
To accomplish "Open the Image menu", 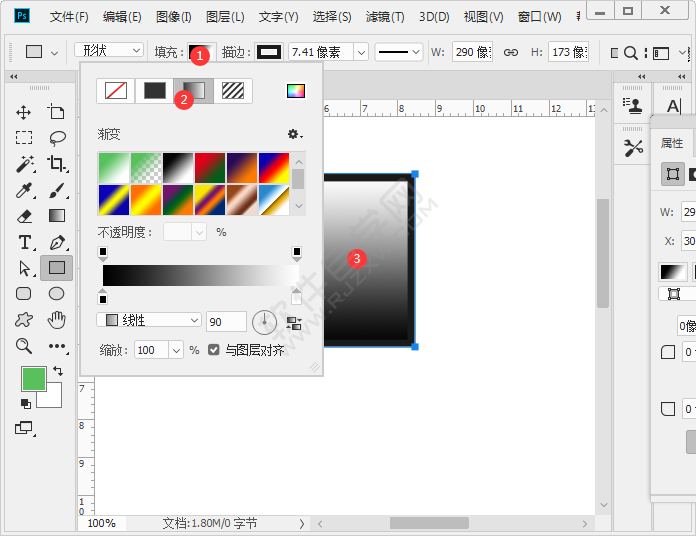I will [174, 17].
